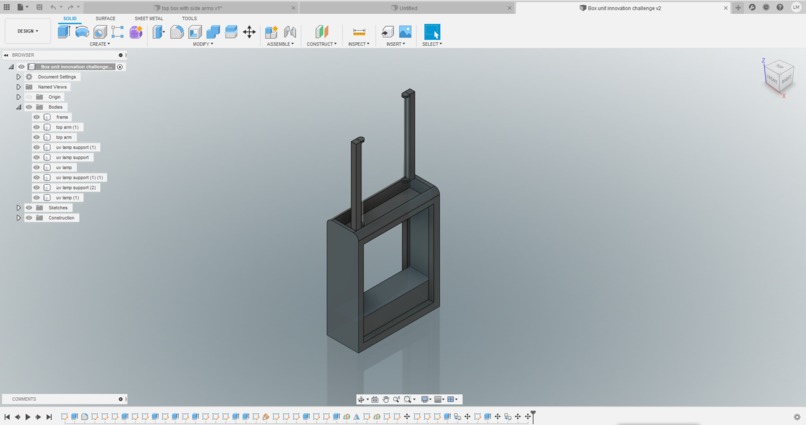Select the Extrude tool in Create
Screen dimensions: 806x425
click(x=64, y=32)
